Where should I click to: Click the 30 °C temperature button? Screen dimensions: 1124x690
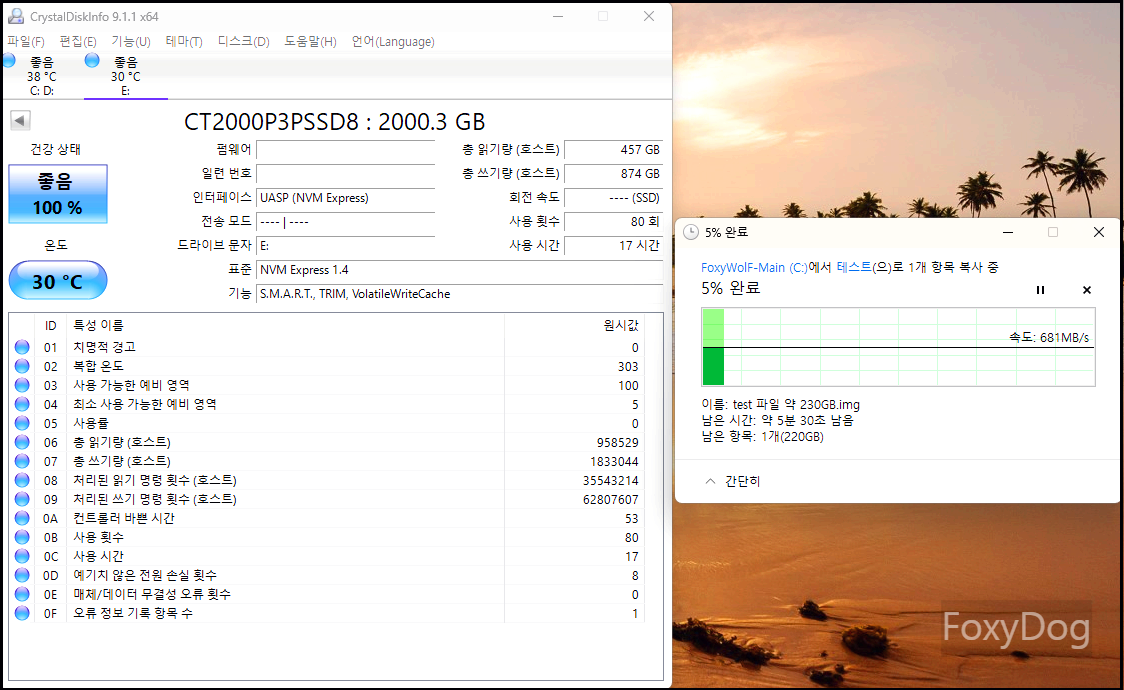(x=57, y=281)
